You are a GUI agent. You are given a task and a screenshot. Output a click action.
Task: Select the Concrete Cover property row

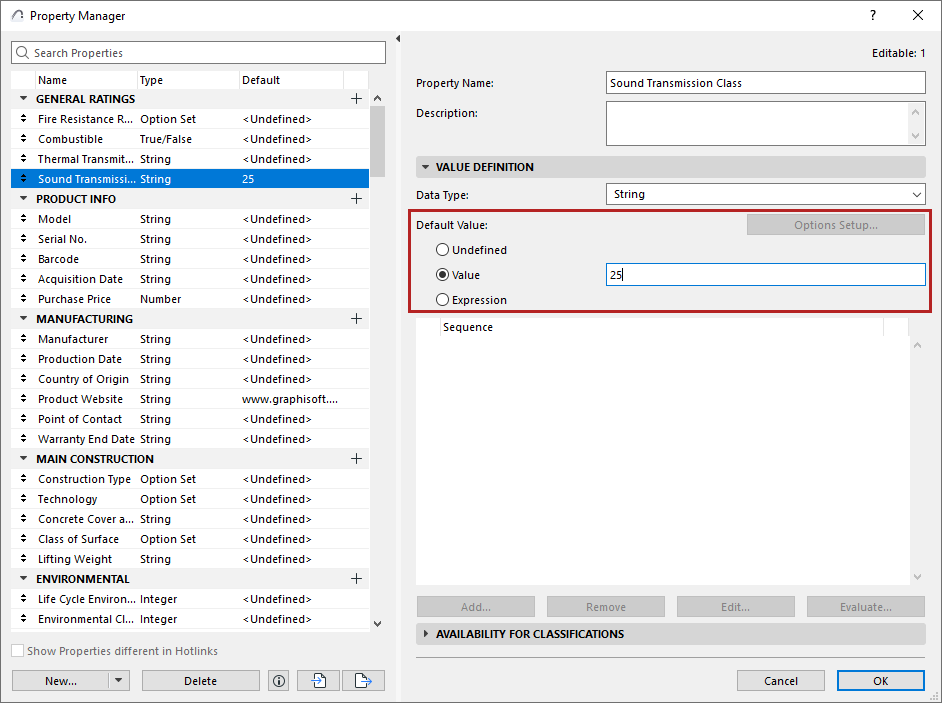190,519
